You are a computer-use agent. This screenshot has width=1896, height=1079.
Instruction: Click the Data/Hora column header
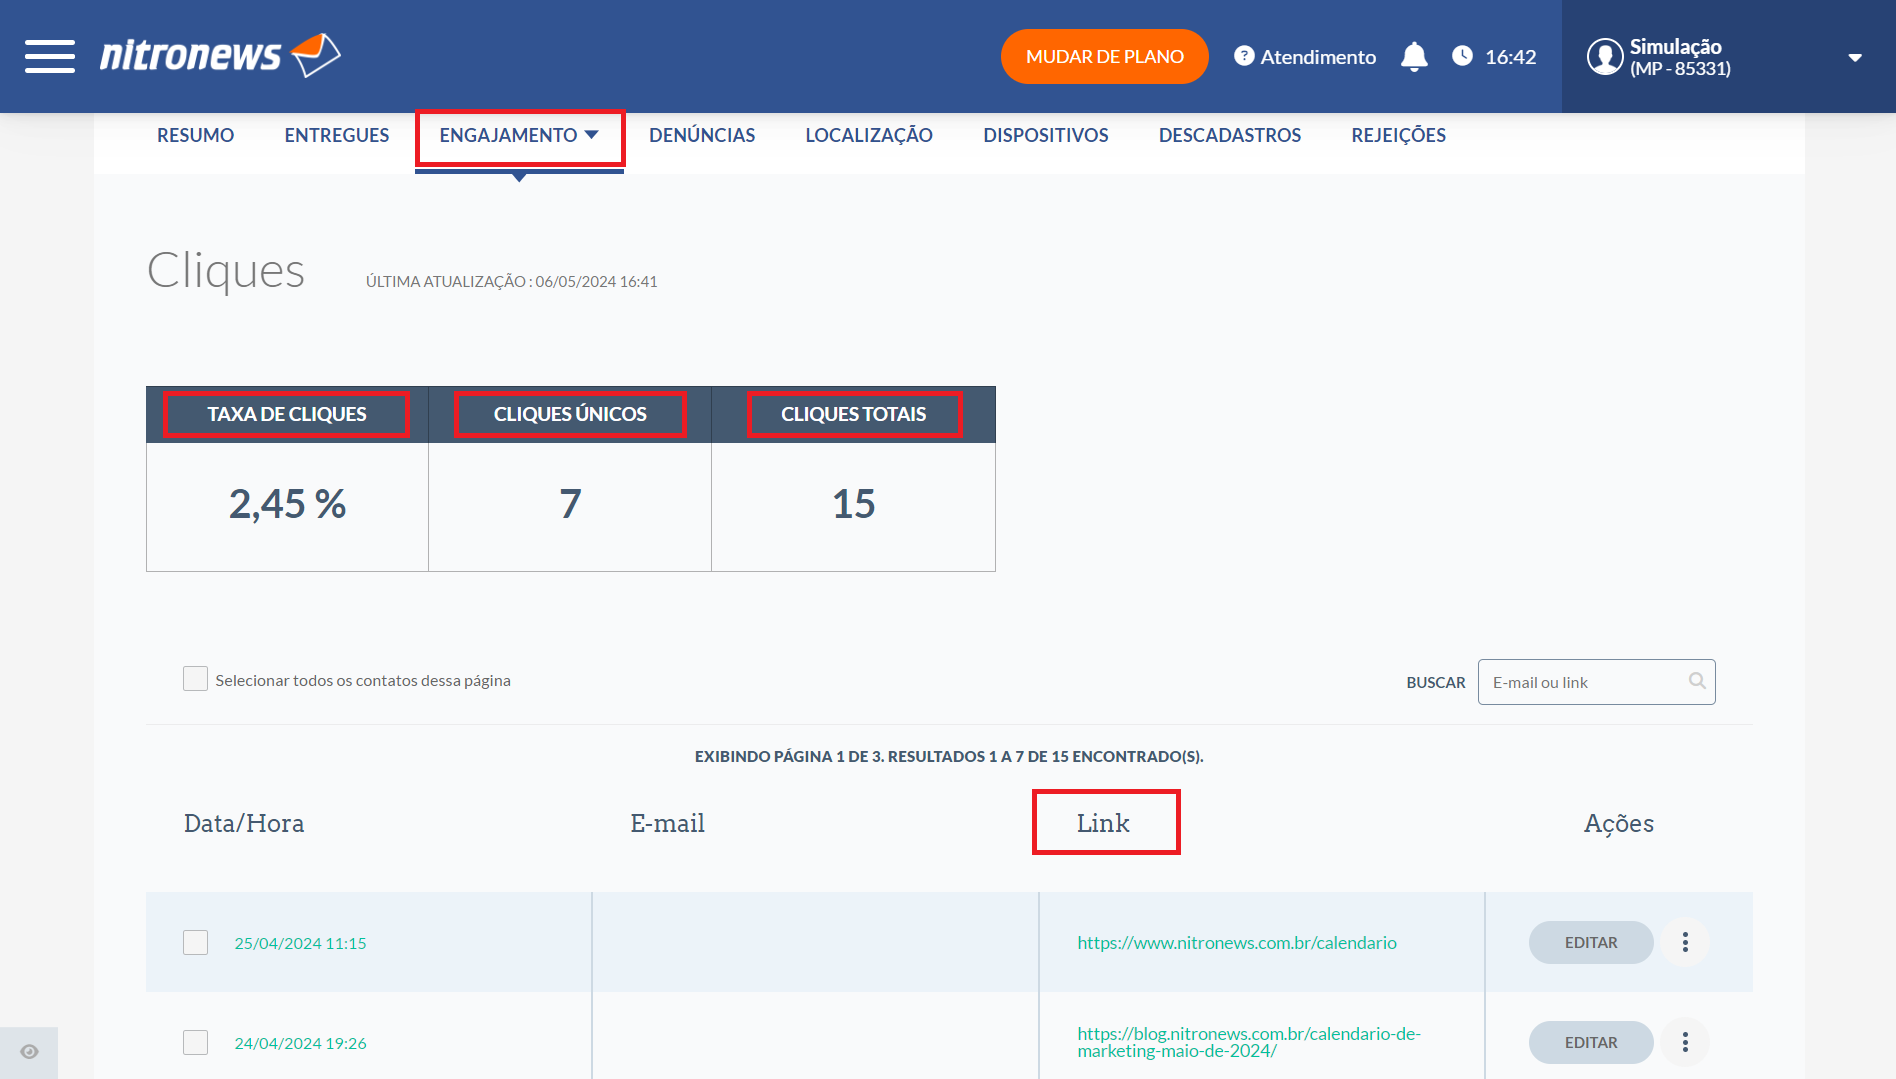coord(244,823)
